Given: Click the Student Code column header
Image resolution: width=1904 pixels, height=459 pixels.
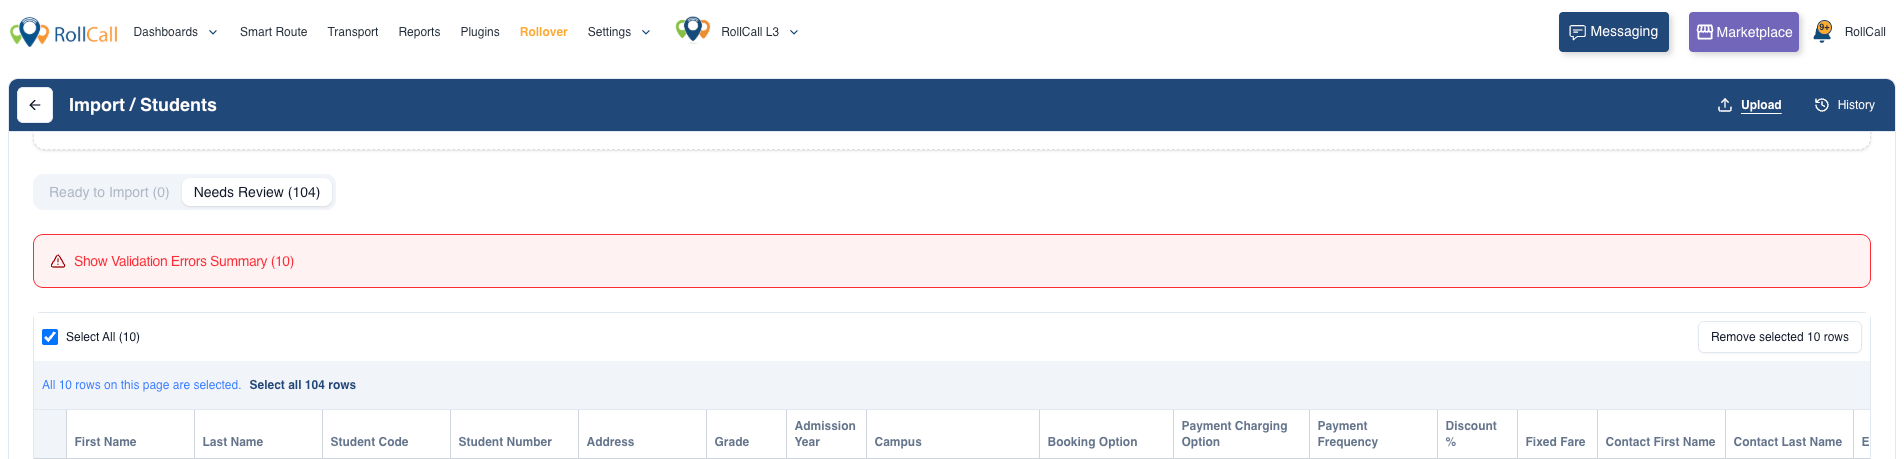Looking at the screenshot, I should point(369,442).
